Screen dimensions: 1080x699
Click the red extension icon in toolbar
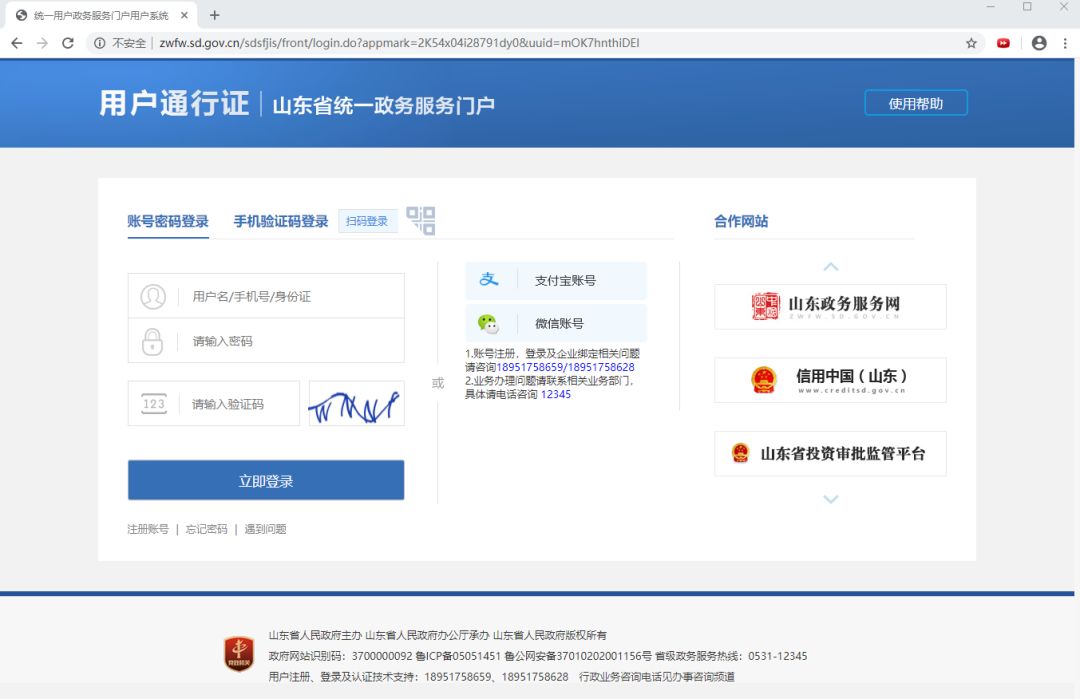[x=1003, y=43]
